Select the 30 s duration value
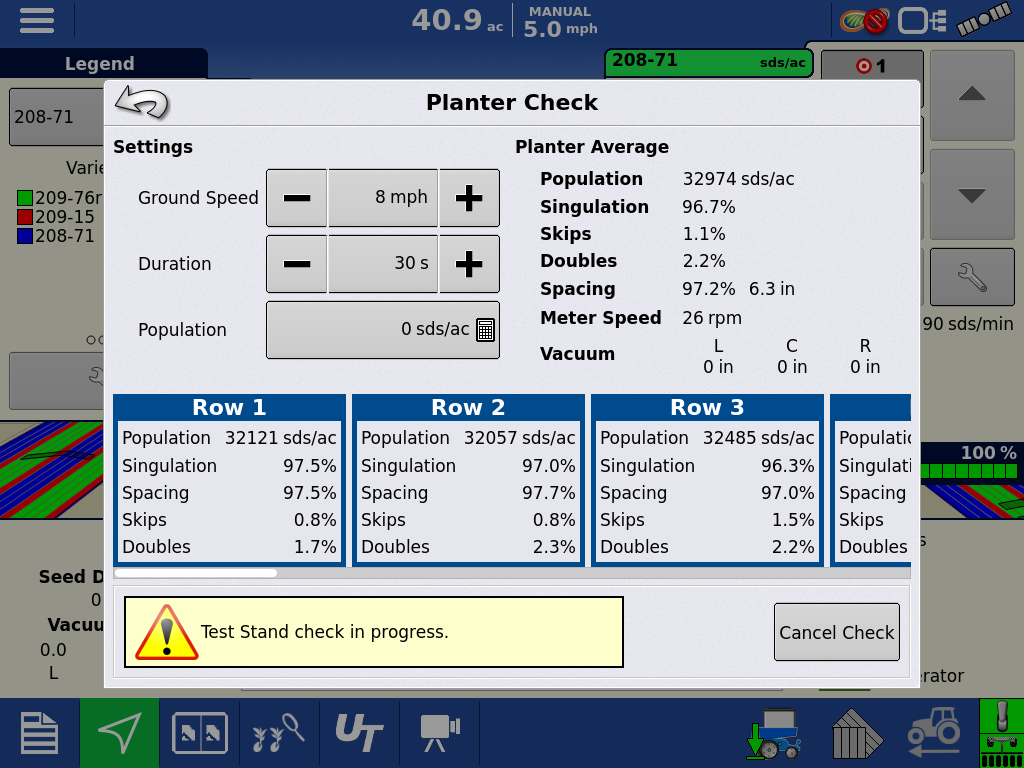This screenshot has height=768, width=1024. (x=383, y=264)
